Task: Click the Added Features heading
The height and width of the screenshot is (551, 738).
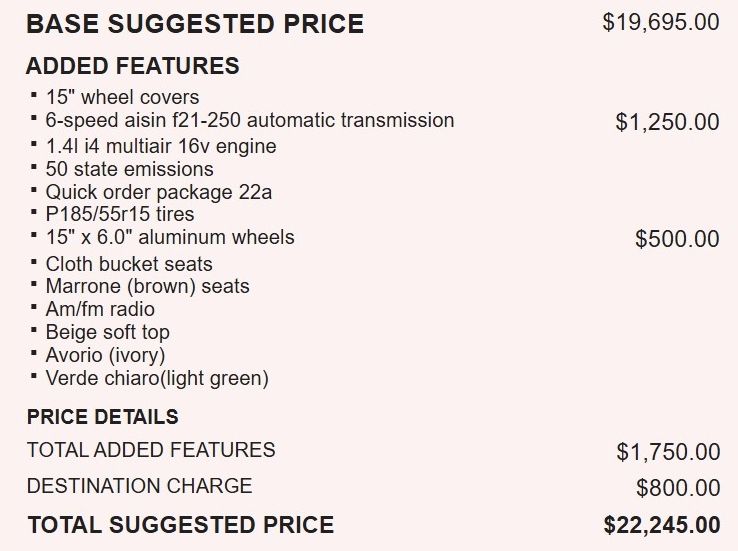Action: [x=132, y=67]
